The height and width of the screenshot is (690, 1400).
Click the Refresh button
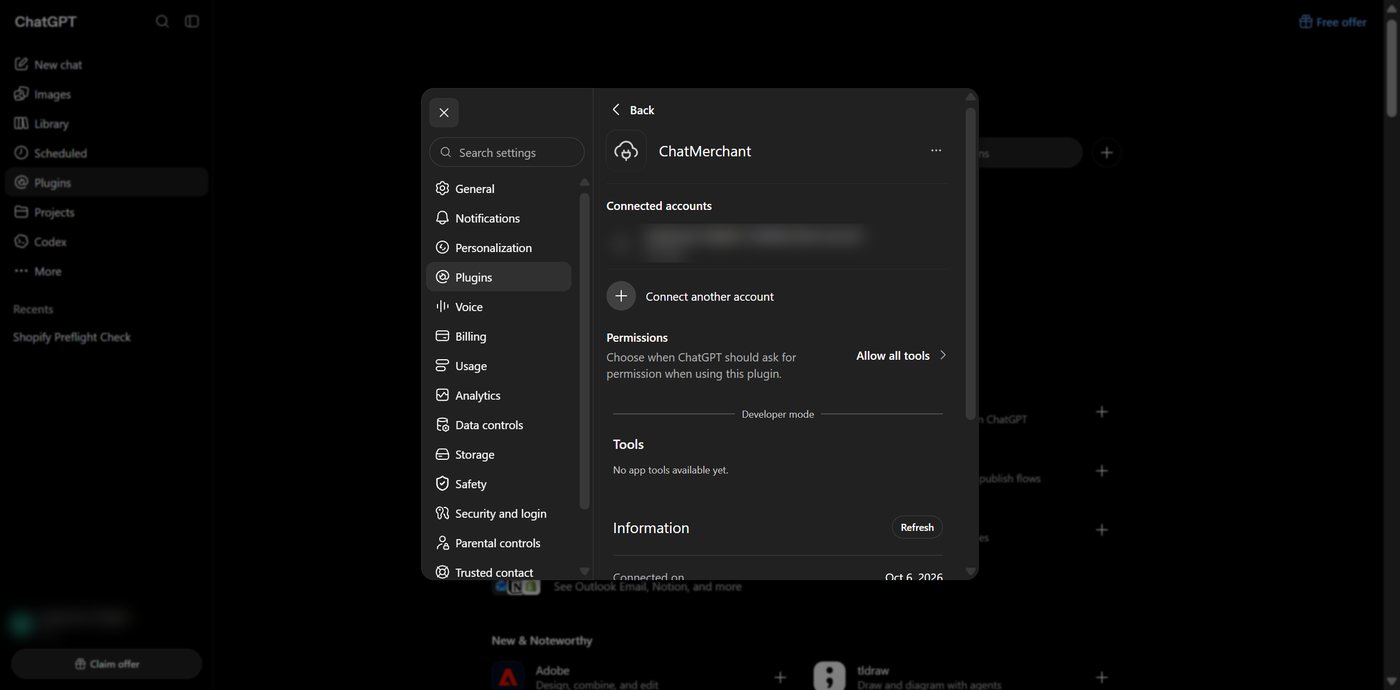(x=917, y=527)
